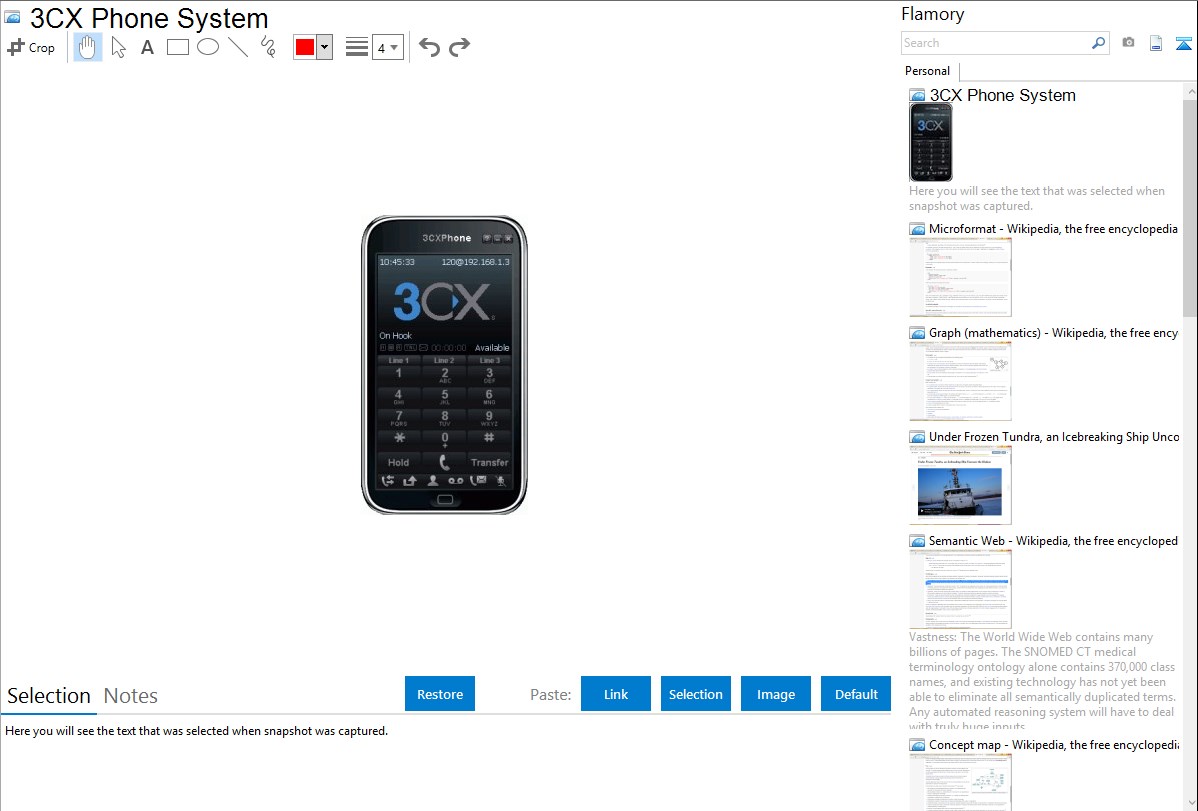Expand the line width dropdown
This screenshot has height=811, width=1198.
coord(388,47)
